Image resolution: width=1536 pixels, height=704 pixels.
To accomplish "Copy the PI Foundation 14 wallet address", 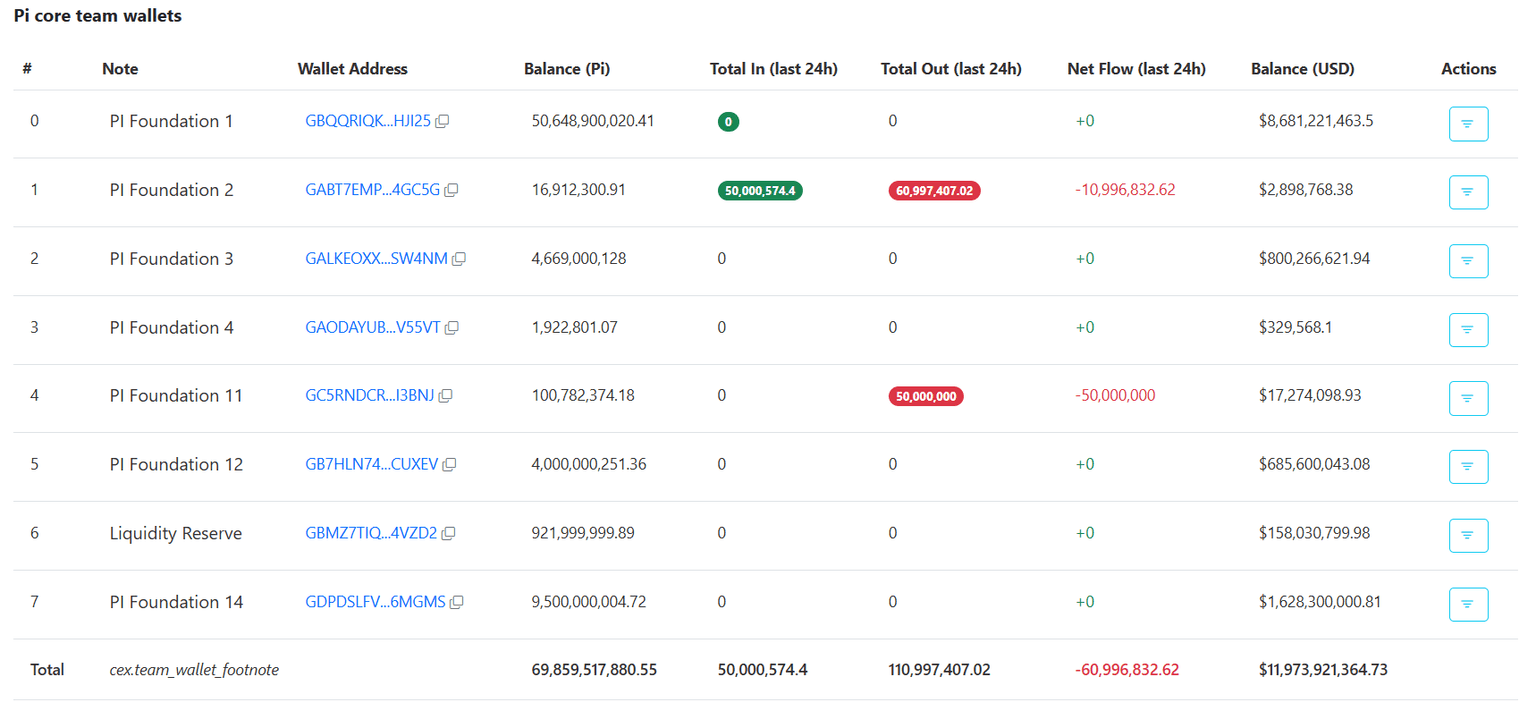I will [x=457, y=602].
